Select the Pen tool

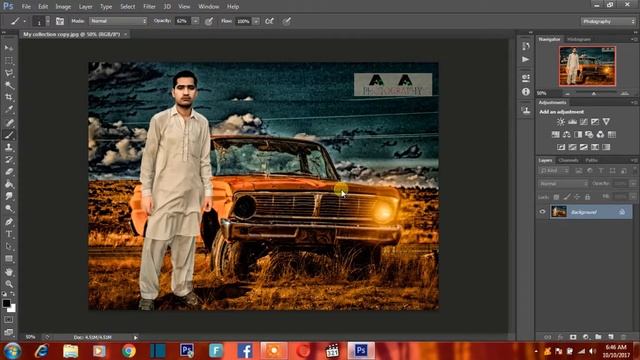pos(9,222)
